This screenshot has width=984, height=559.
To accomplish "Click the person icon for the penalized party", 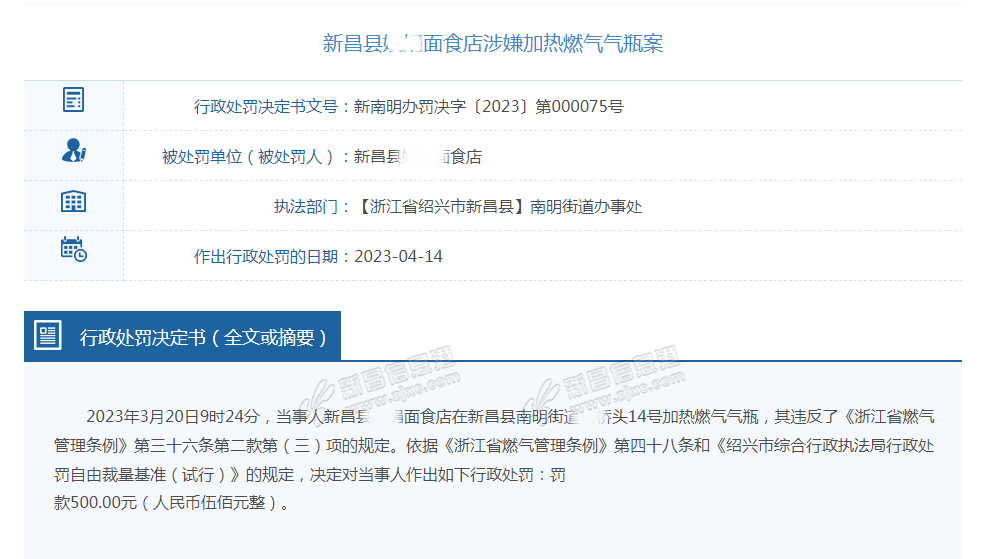I will (73, 151).
